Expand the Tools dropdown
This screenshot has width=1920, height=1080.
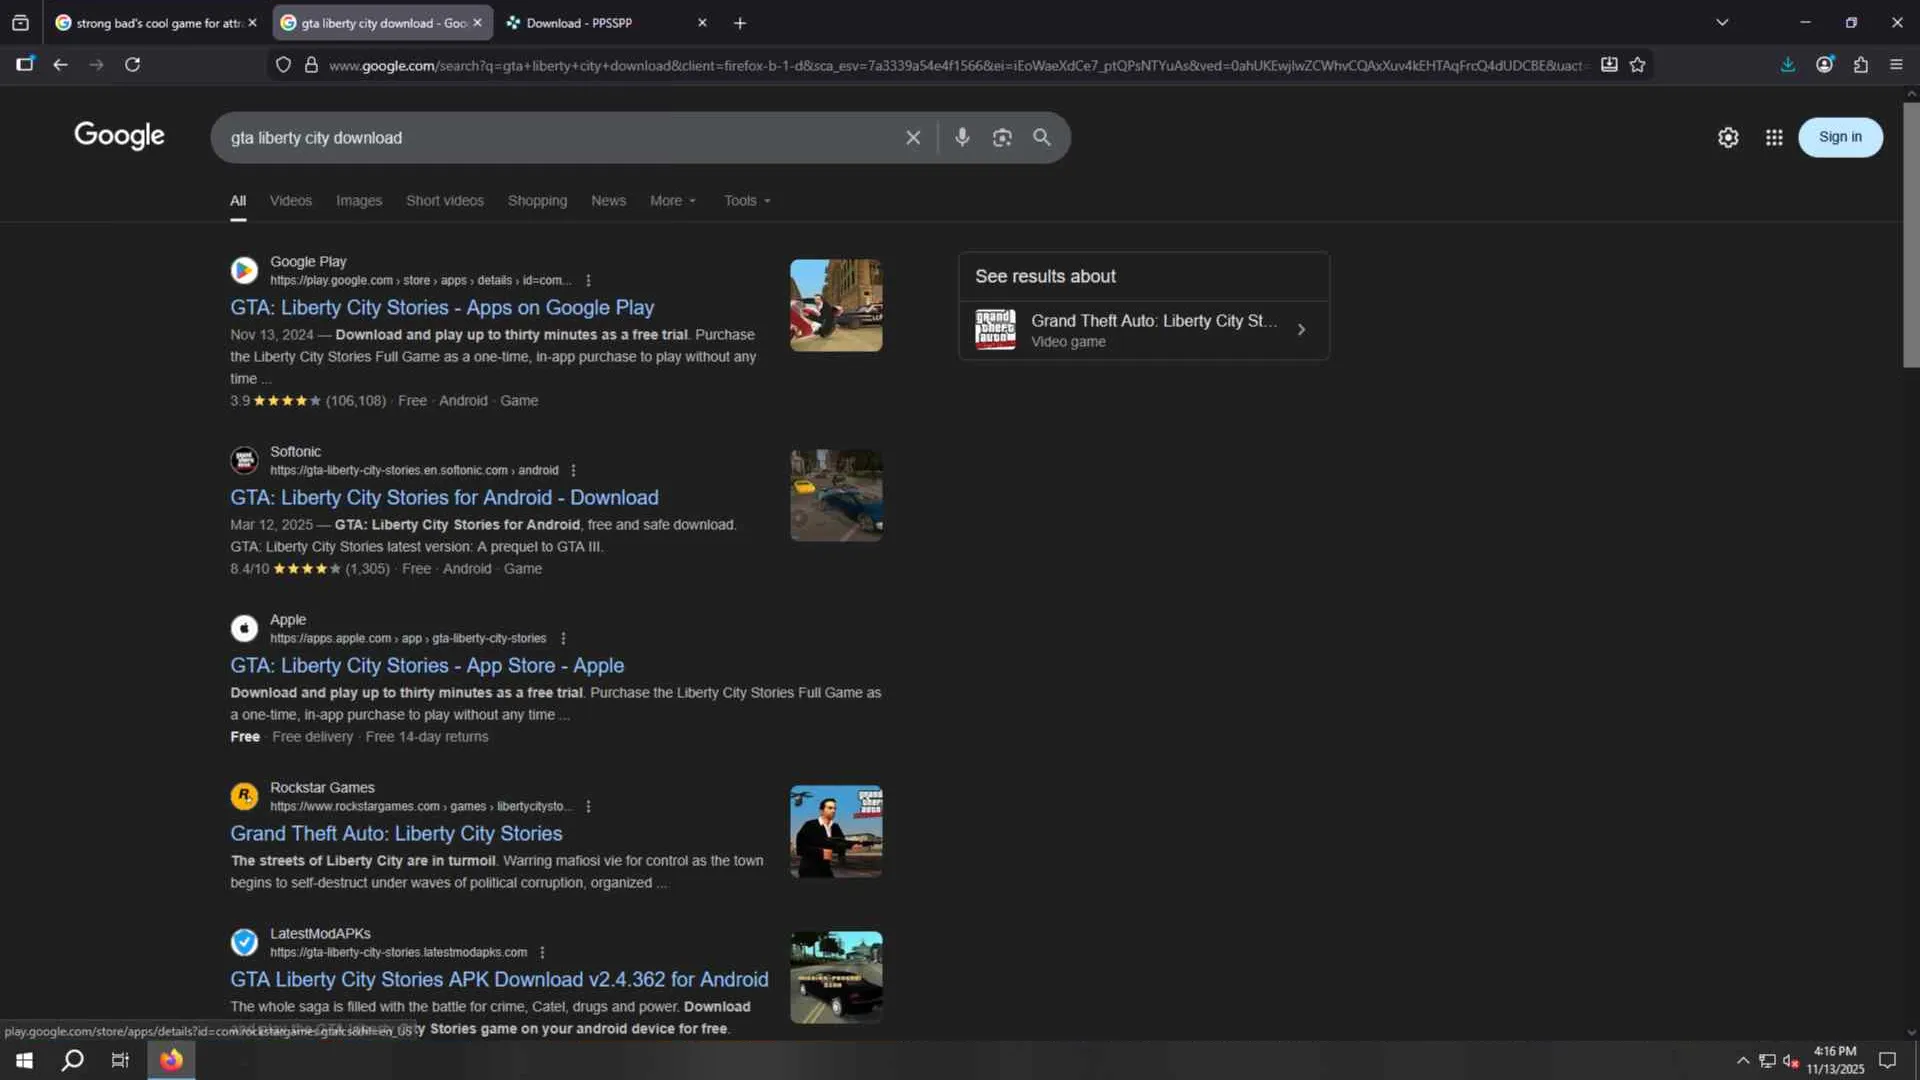[747, 201]
